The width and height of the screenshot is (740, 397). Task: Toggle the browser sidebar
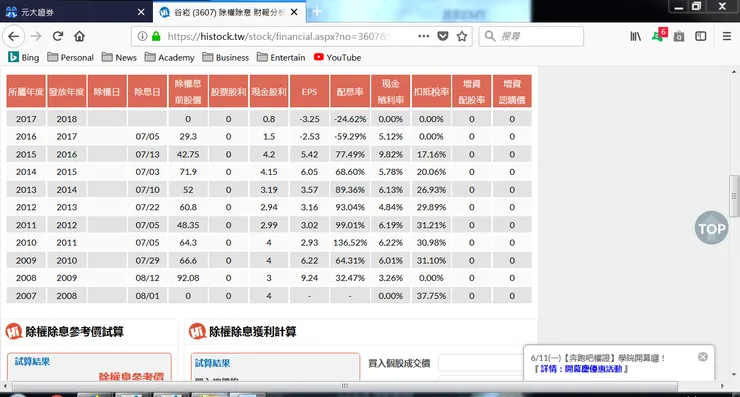pyautogui.click(x=701, y=36)
